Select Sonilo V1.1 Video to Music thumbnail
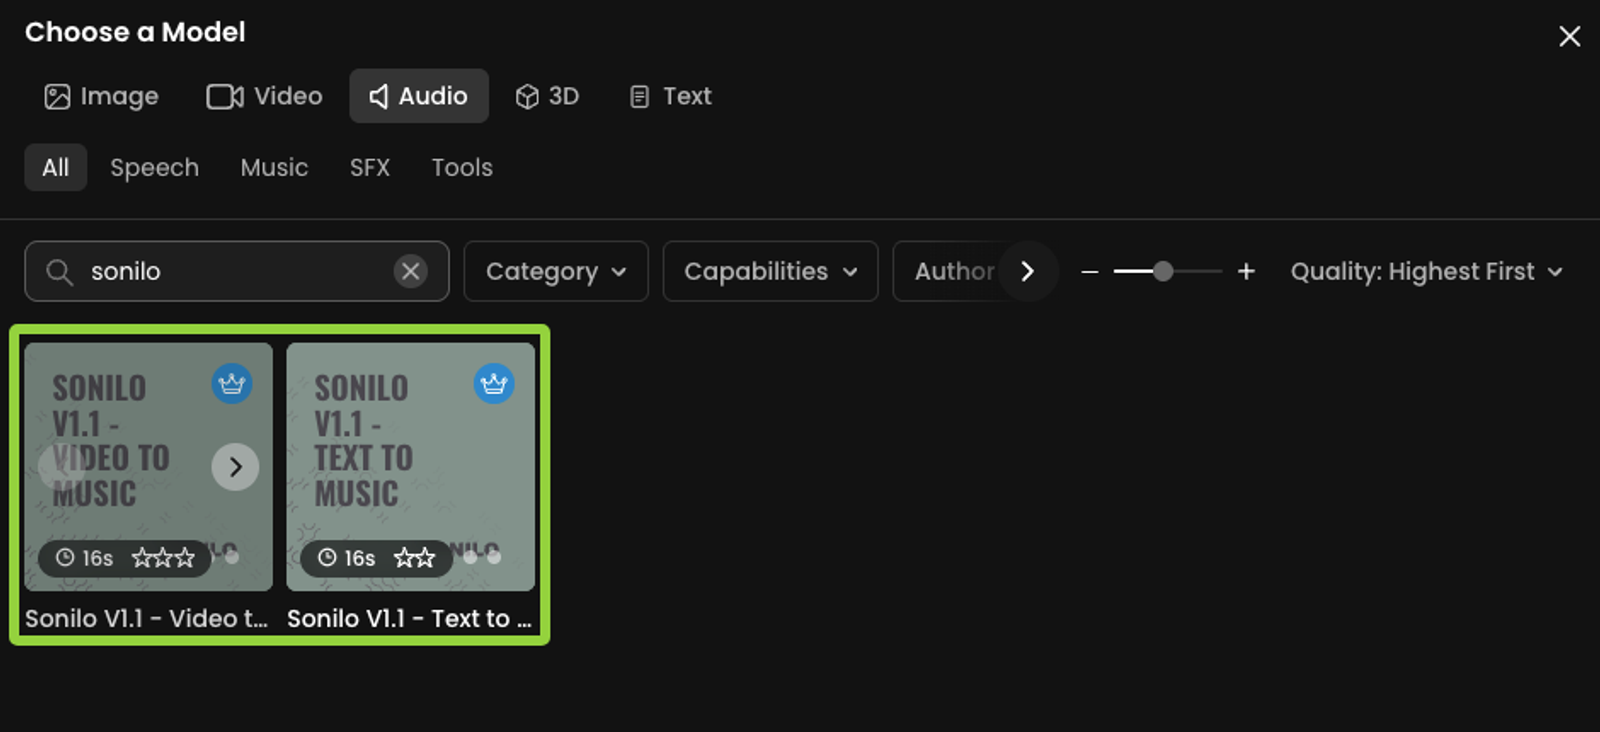 click(149, 467)
